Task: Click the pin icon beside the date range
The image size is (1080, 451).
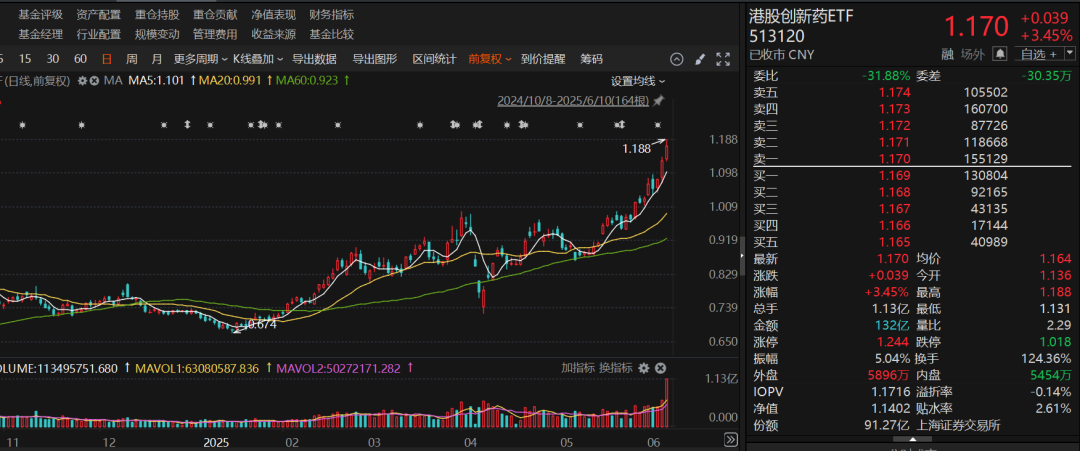Action: tap(660, 101)
